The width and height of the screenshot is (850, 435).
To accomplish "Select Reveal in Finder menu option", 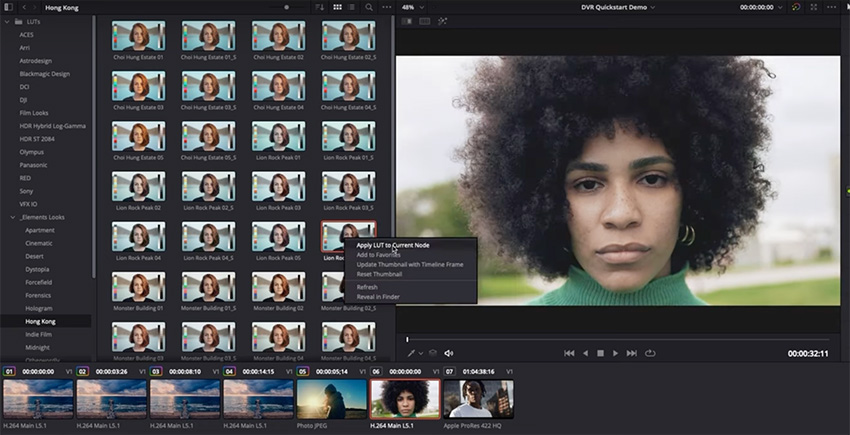I will 378,297.
